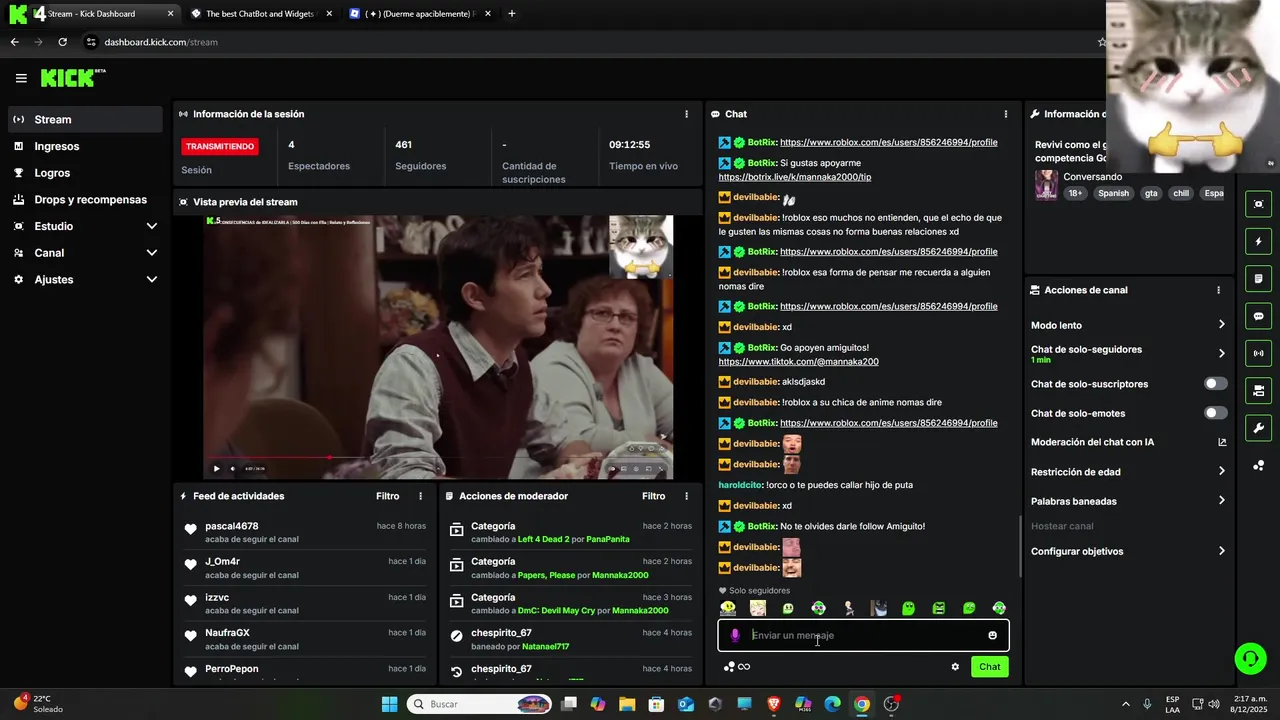Open moderator actions three-dot menu

[x=686, y=496]
